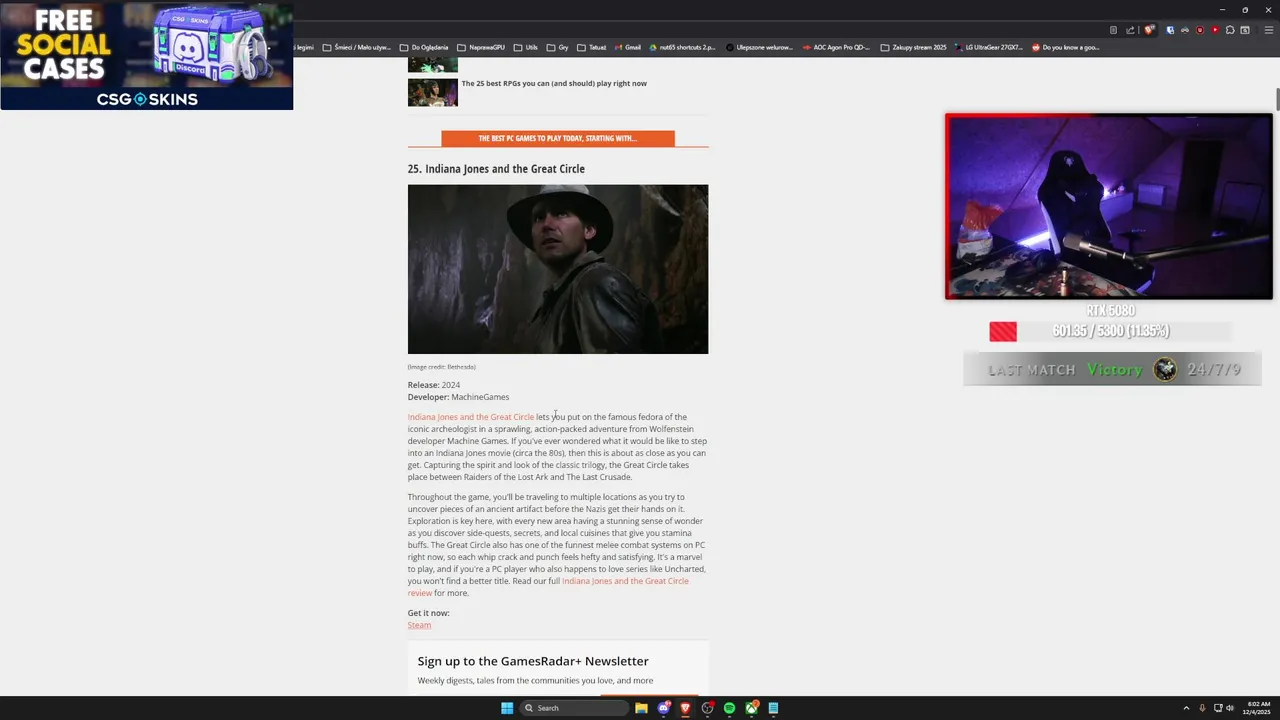The width and height of the screenshot is (1280, 720).
Task: Click the Last Match Victory banner
Action: click(1112, 369)
